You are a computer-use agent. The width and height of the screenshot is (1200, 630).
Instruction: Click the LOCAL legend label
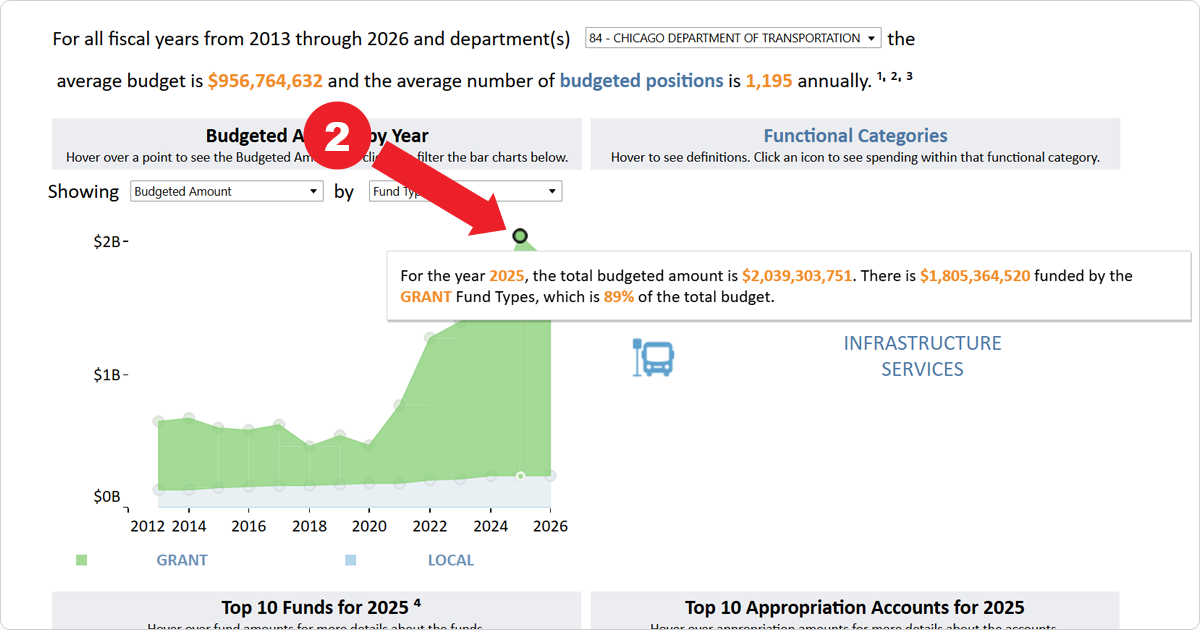tap(451, 560)
